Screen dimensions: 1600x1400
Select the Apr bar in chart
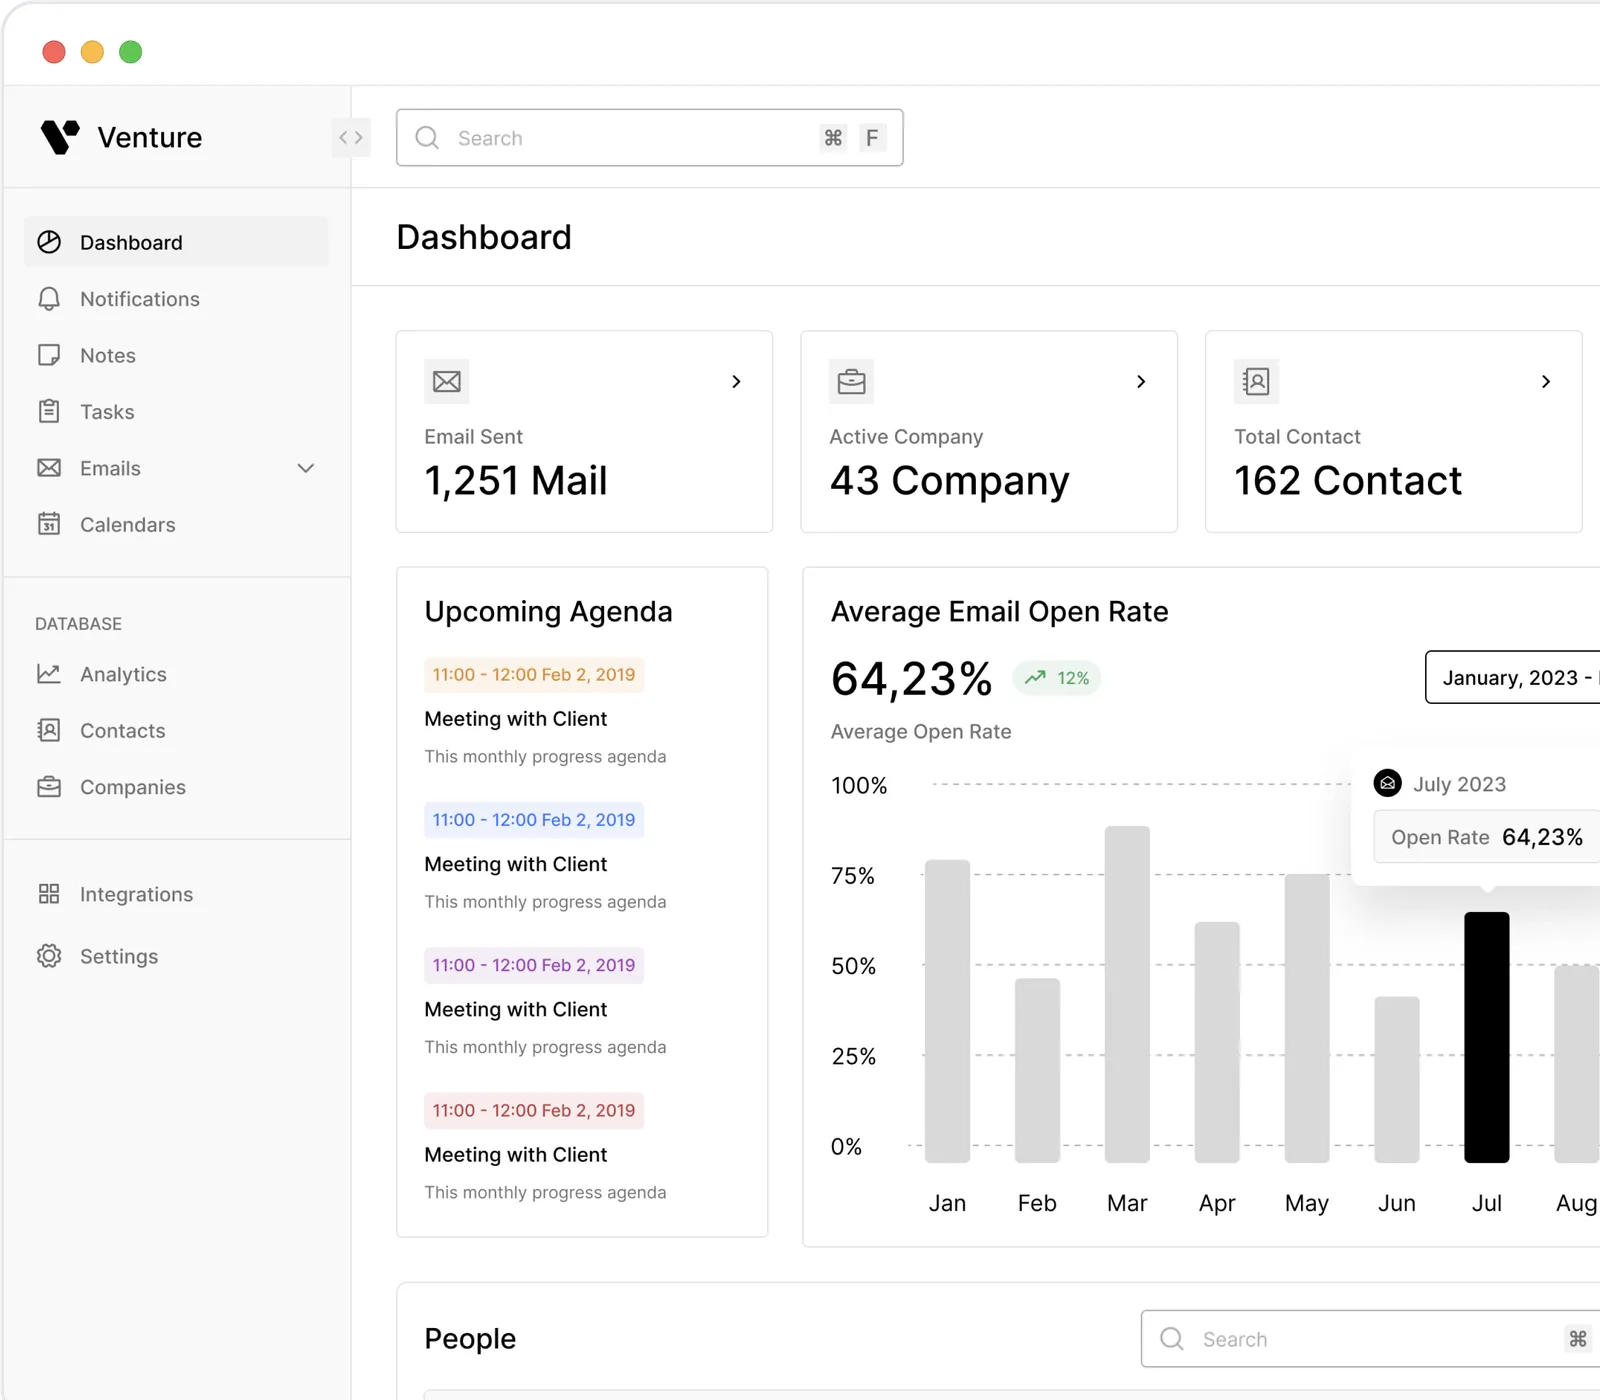coord(1217,1042)
